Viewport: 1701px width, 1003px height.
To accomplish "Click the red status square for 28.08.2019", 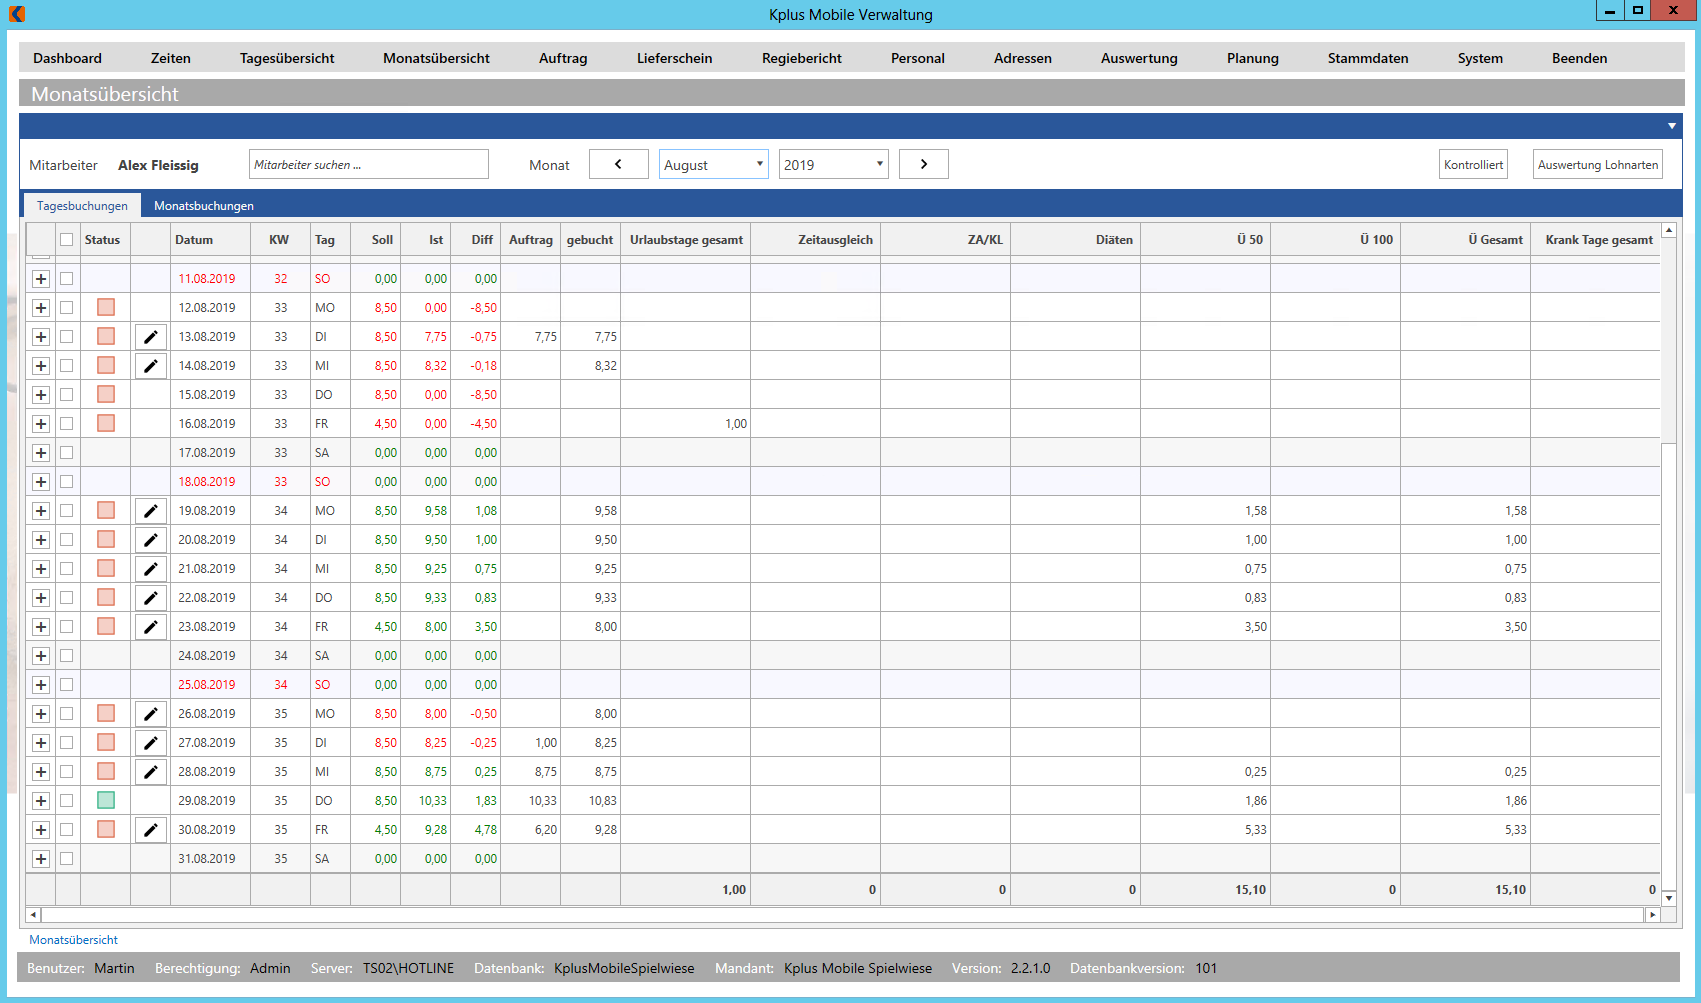I will click(x=106, y=771).
